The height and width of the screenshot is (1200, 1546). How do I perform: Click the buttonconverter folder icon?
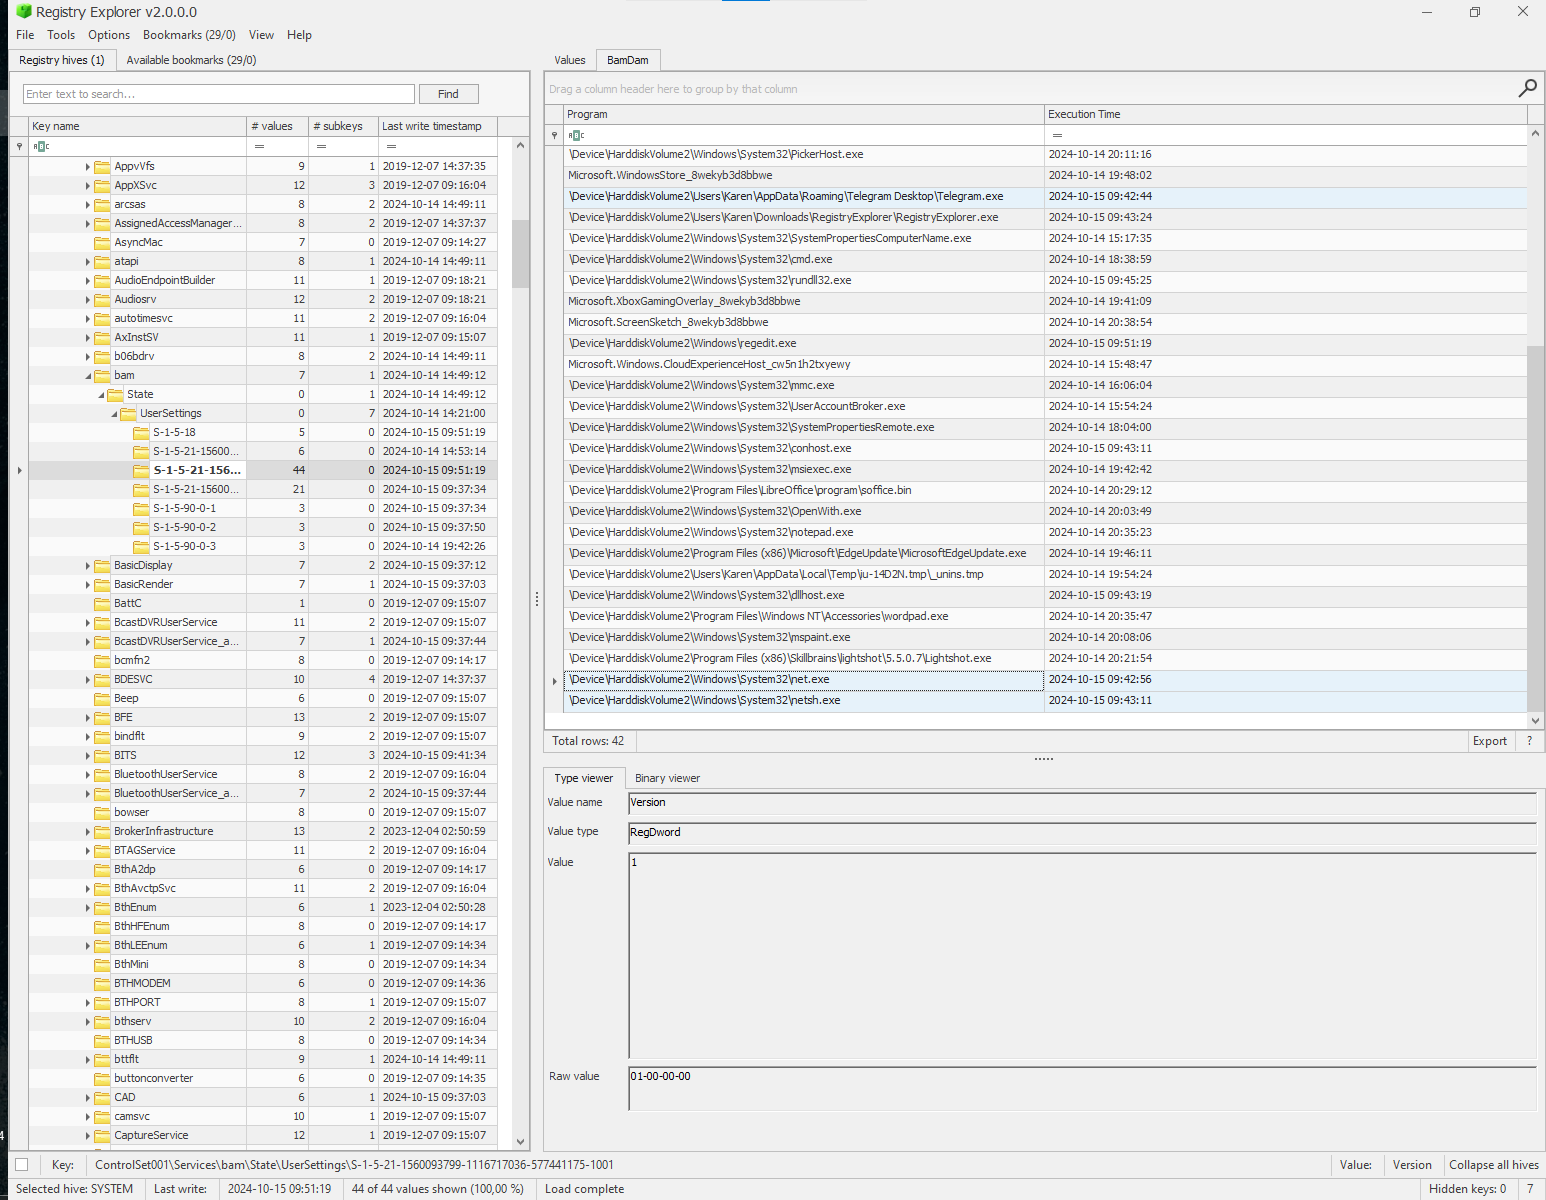(102, 1079)
